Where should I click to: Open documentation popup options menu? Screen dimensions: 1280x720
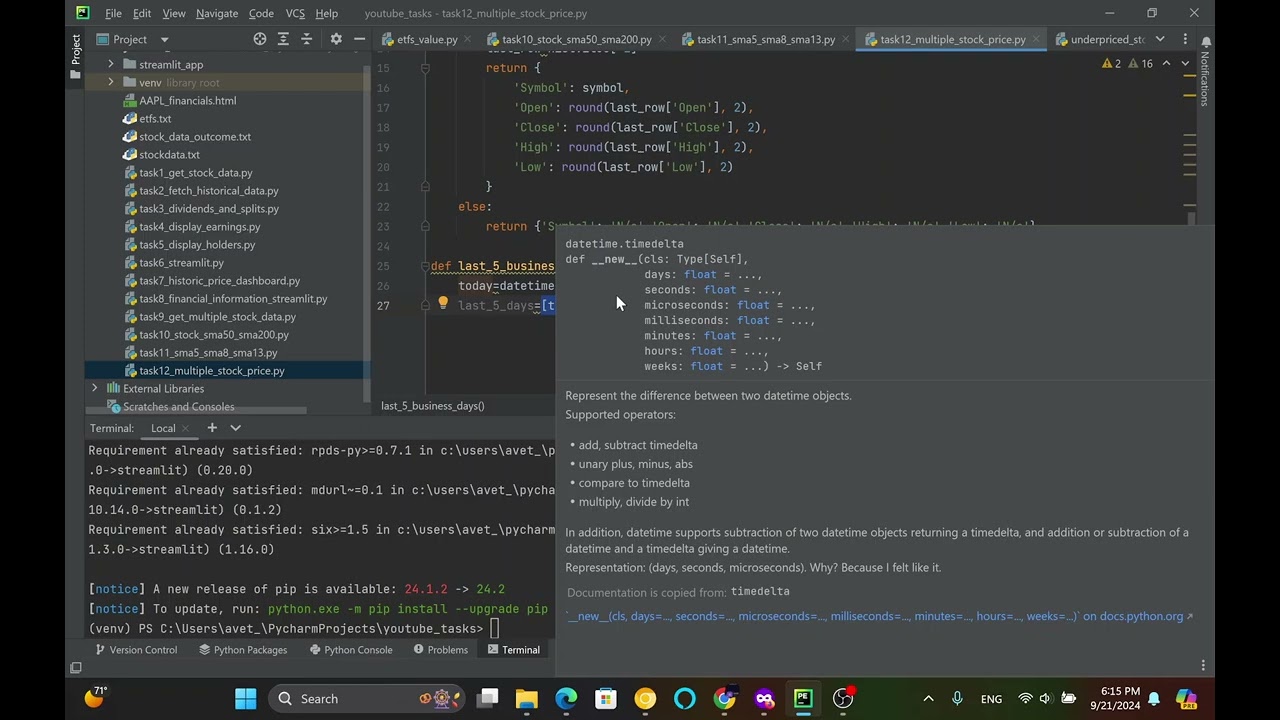pos(1203,665)
